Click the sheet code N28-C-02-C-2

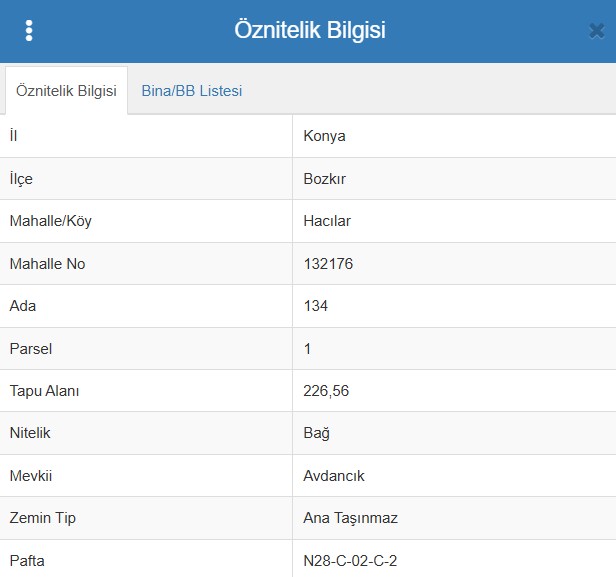350,561
